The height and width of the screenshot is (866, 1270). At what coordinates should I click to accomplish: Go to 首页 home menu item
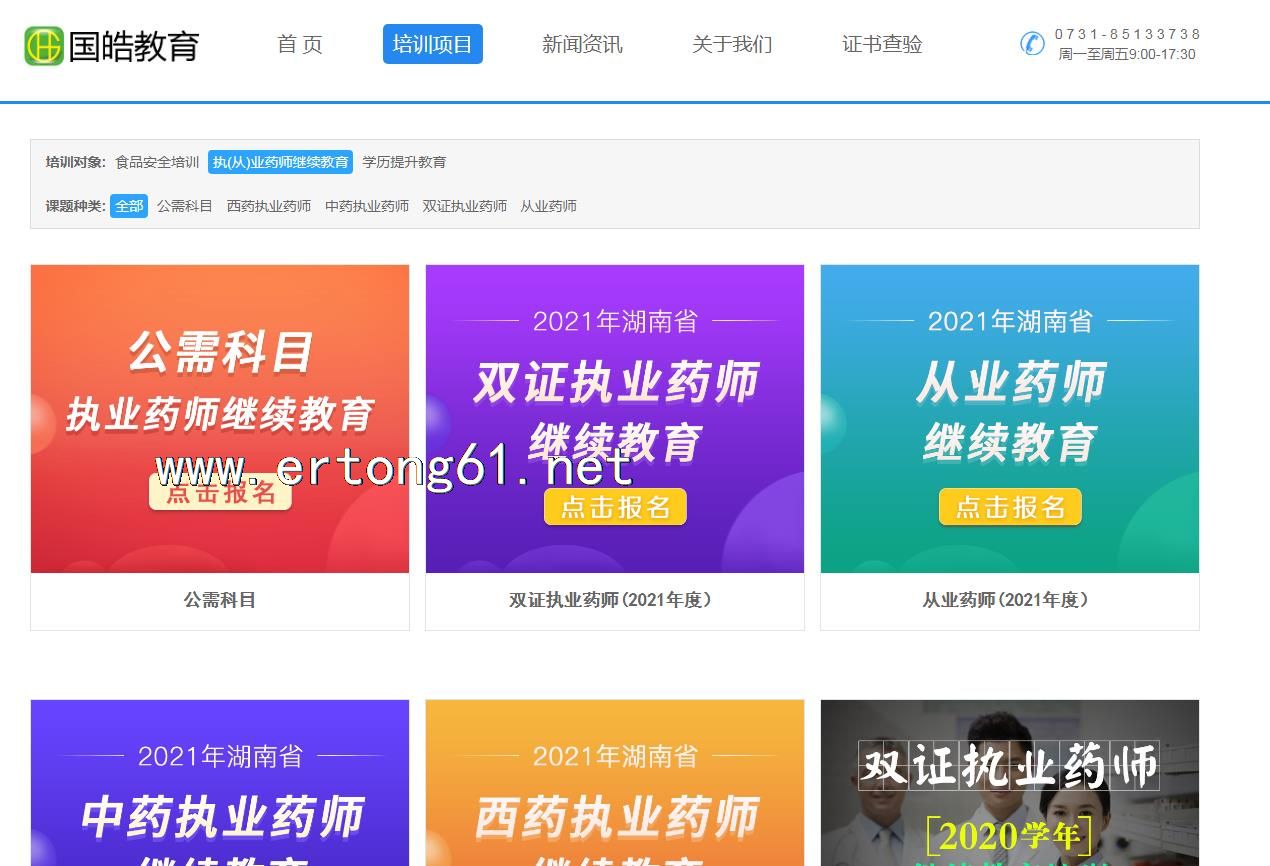300,44
